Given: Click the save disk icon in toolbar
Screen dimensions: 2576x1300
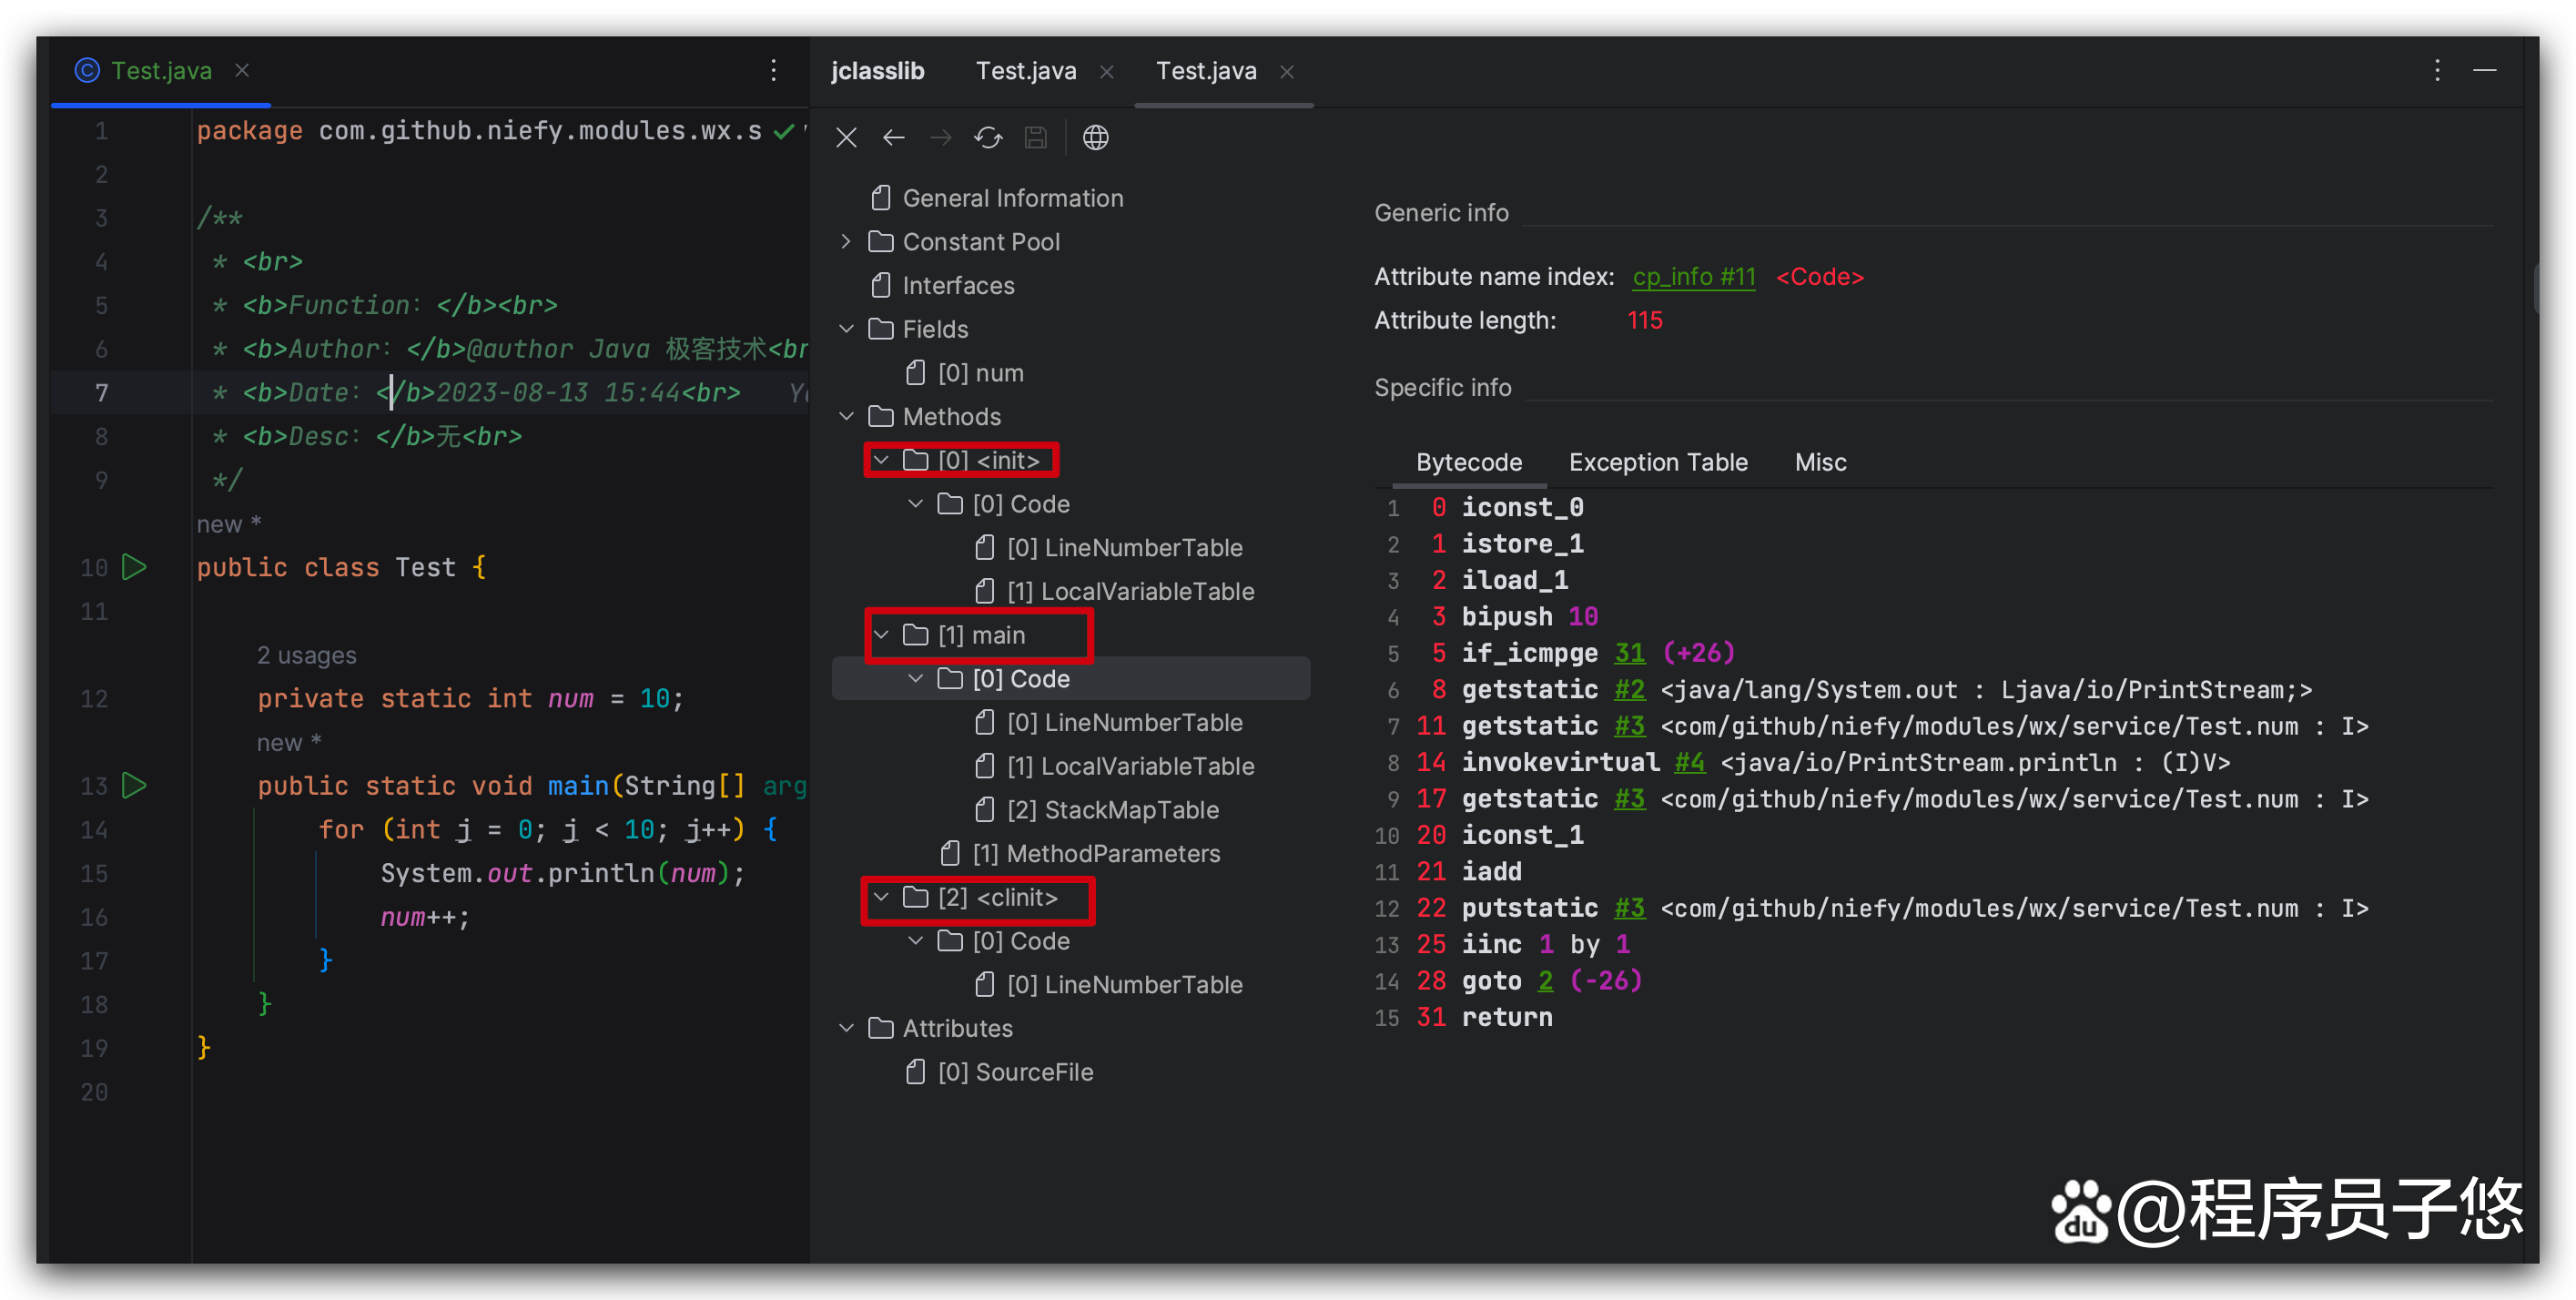Looking at the screenshot, I should click(1036, 138).
